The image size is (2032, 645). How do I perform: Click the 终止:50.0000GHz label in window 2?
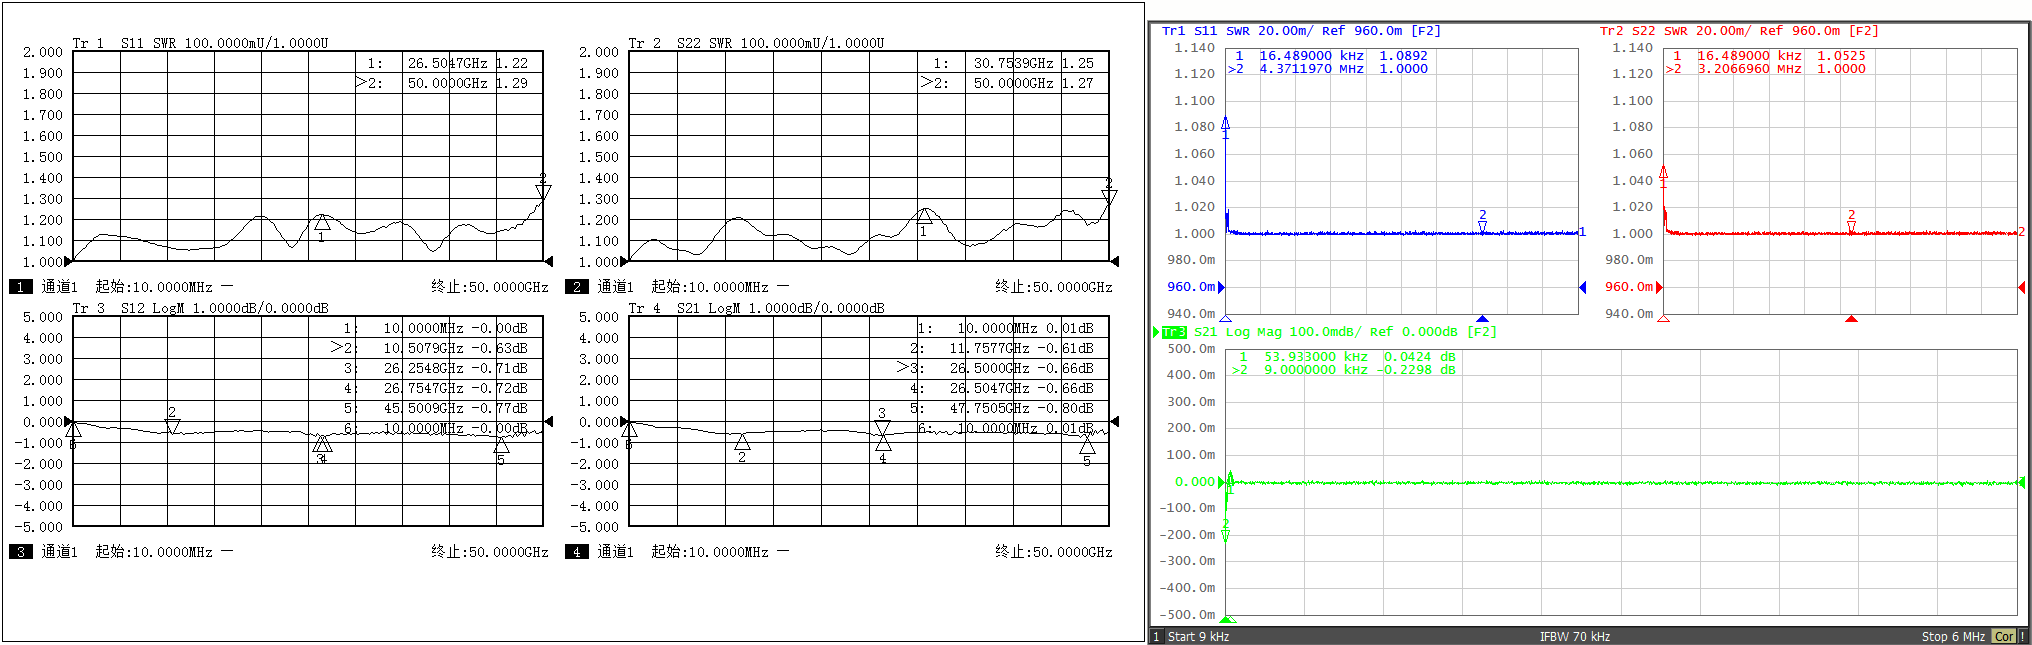(1053, 287)
